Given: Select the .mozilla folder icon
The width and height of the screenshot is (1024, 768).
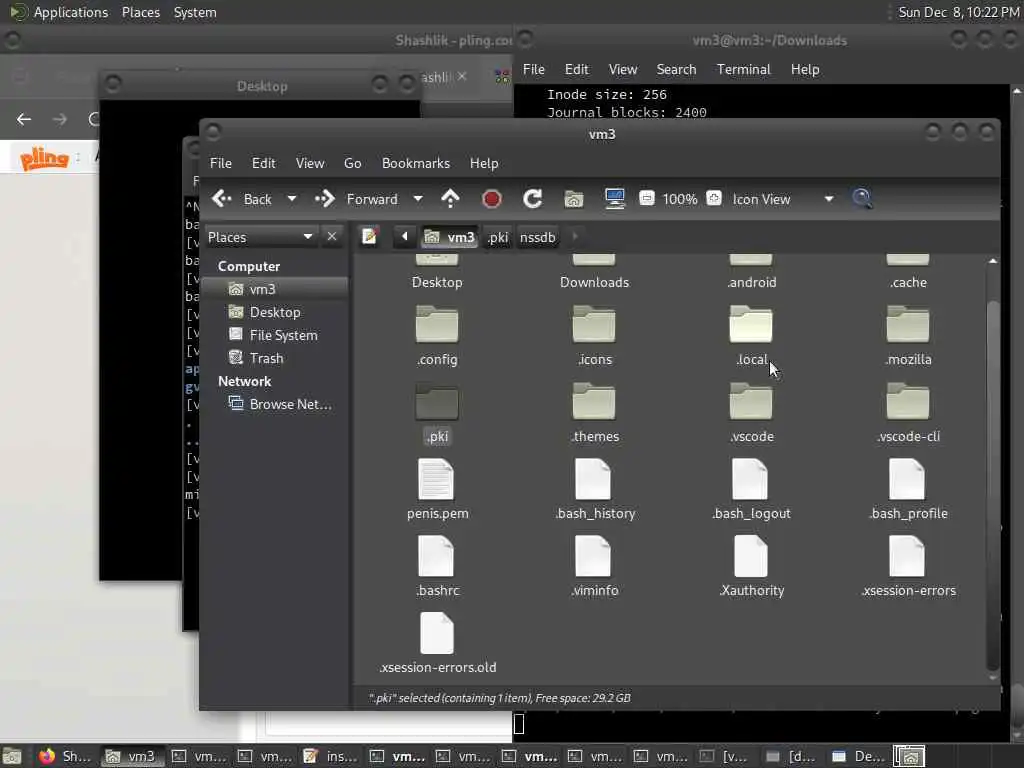Looking at the screenshot, I should point(908,325).
